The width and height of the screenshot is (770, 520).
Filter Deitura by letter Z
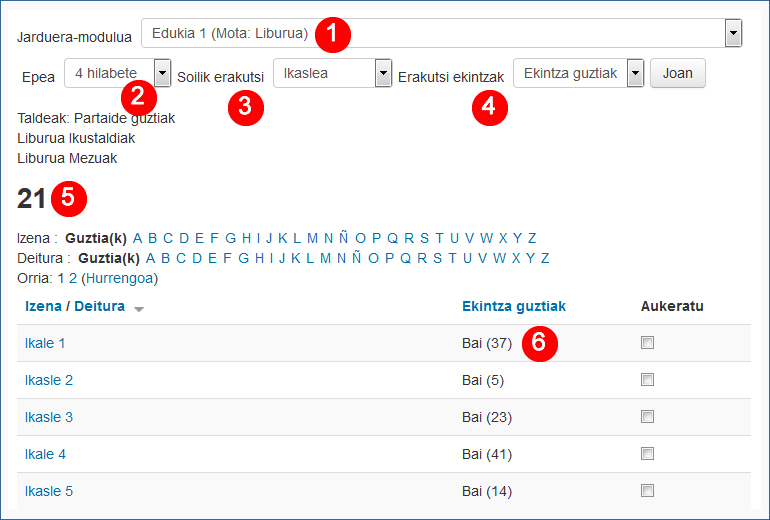(545, 258)
